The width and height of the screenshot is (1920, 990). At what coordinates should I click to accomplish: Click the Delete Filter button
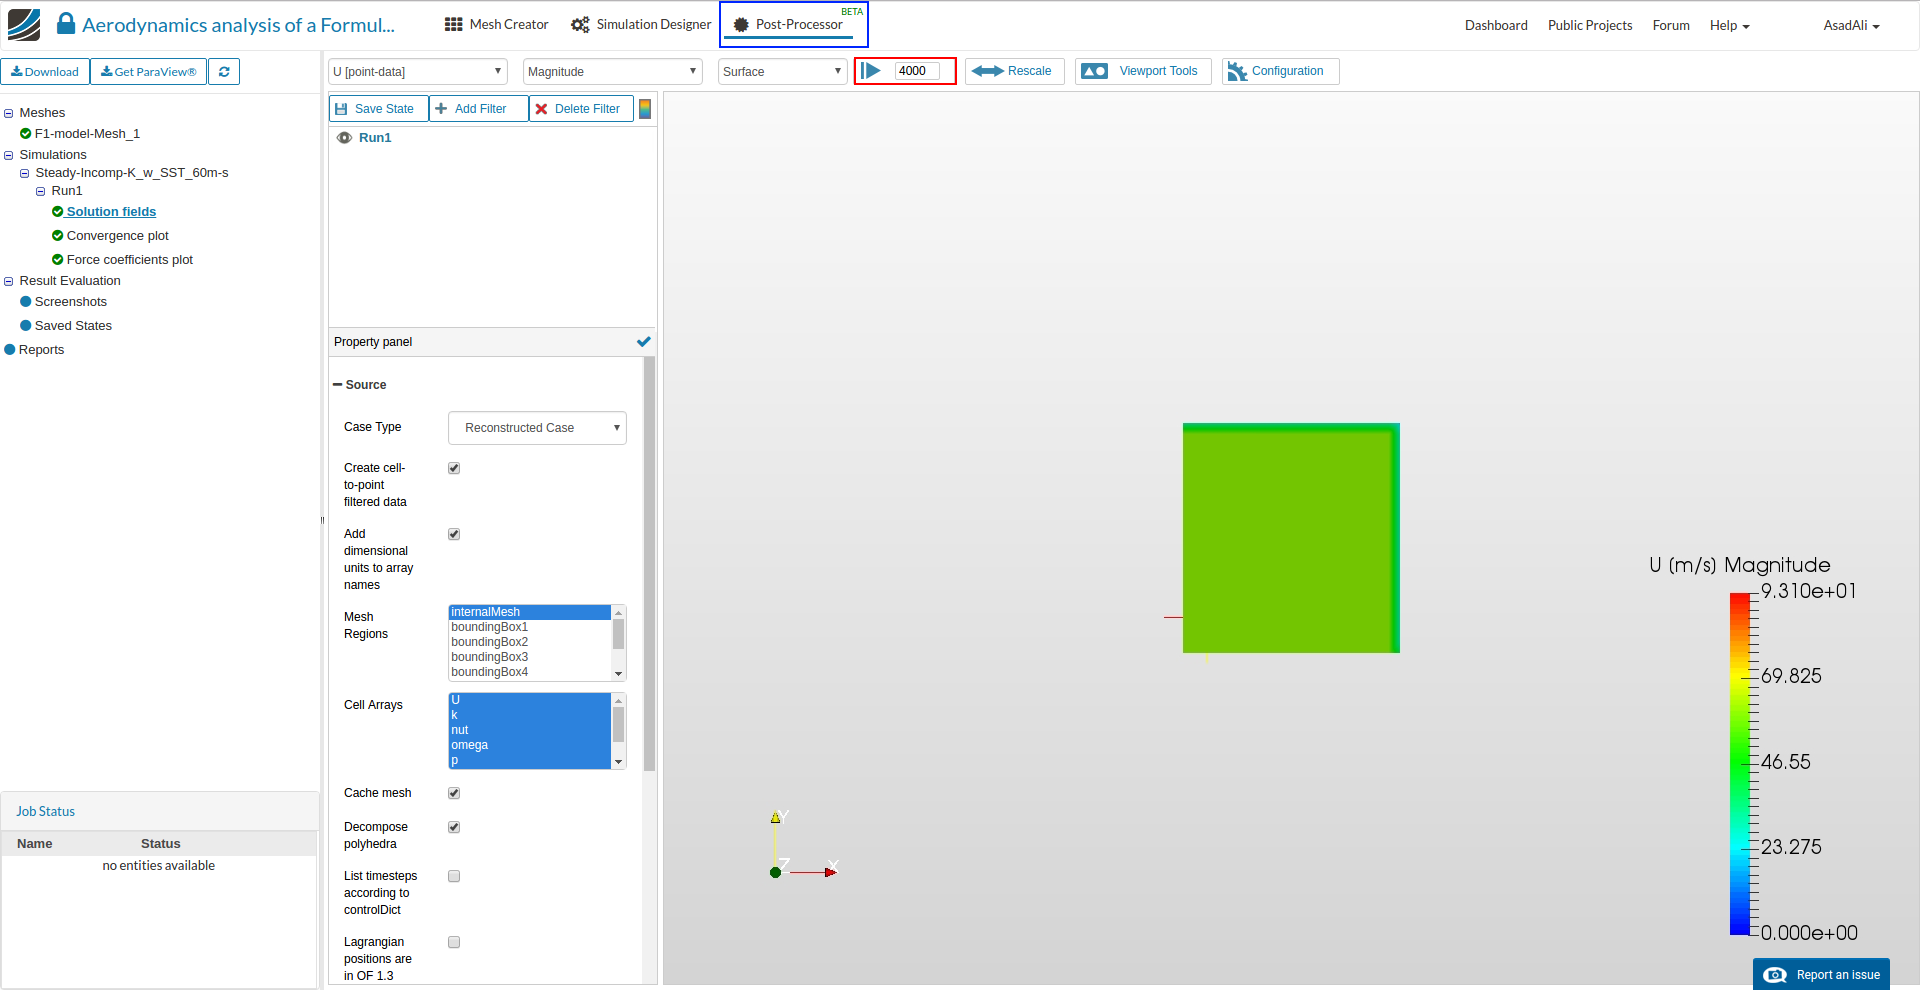pos(582,109)
